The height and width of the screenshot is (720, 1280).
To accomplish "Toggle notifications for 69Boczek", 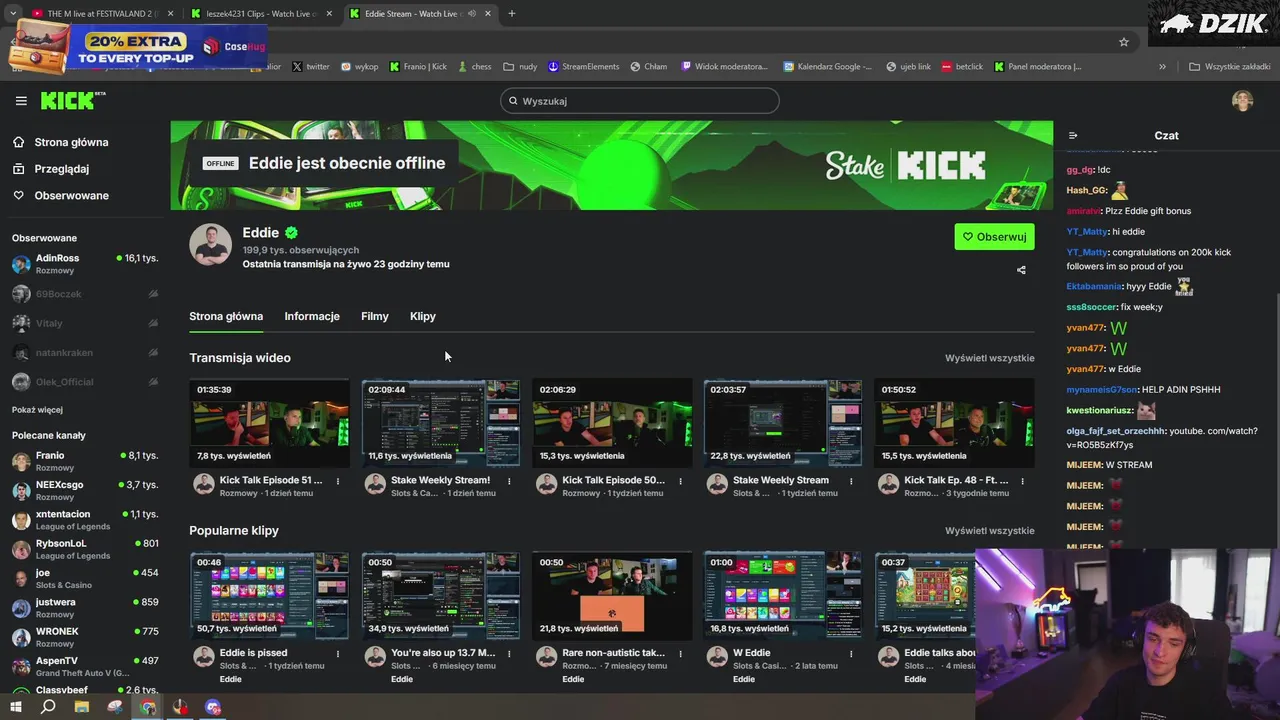I will click(153, 294).
